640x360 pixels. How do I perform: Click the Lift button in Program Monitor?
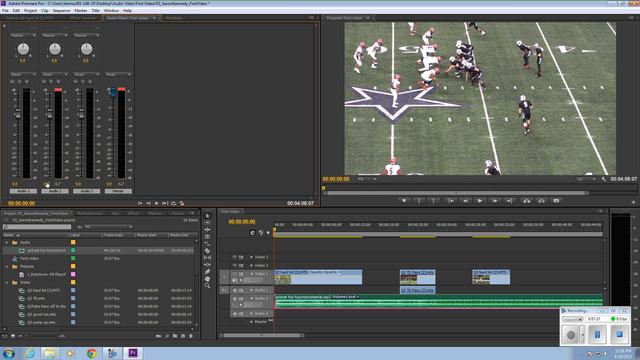pos(527,200)
